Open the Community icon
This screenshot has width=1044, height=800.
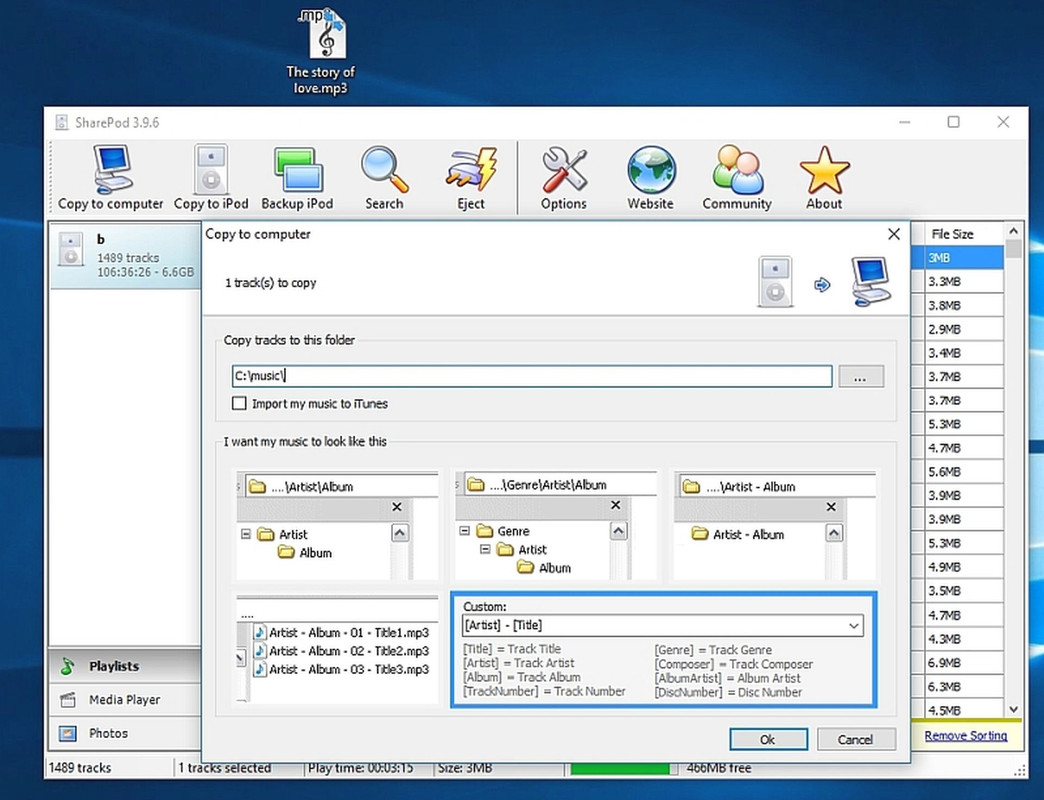737,178
